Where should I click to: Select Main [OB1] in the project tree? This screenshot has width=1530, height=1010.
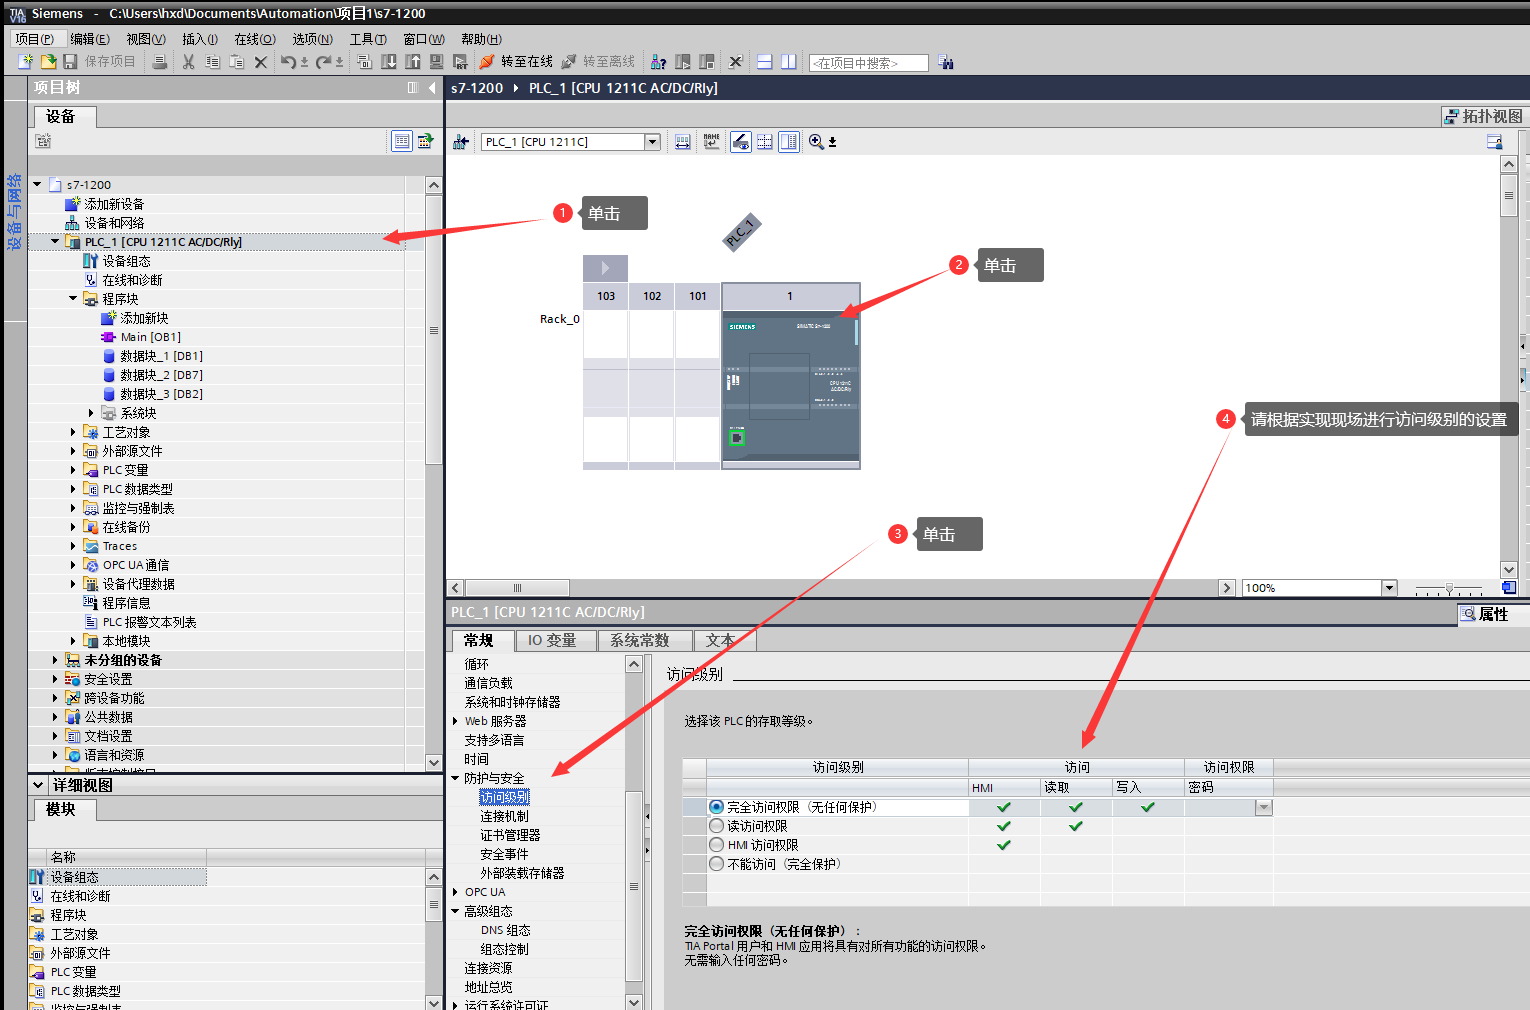[151, 337]
